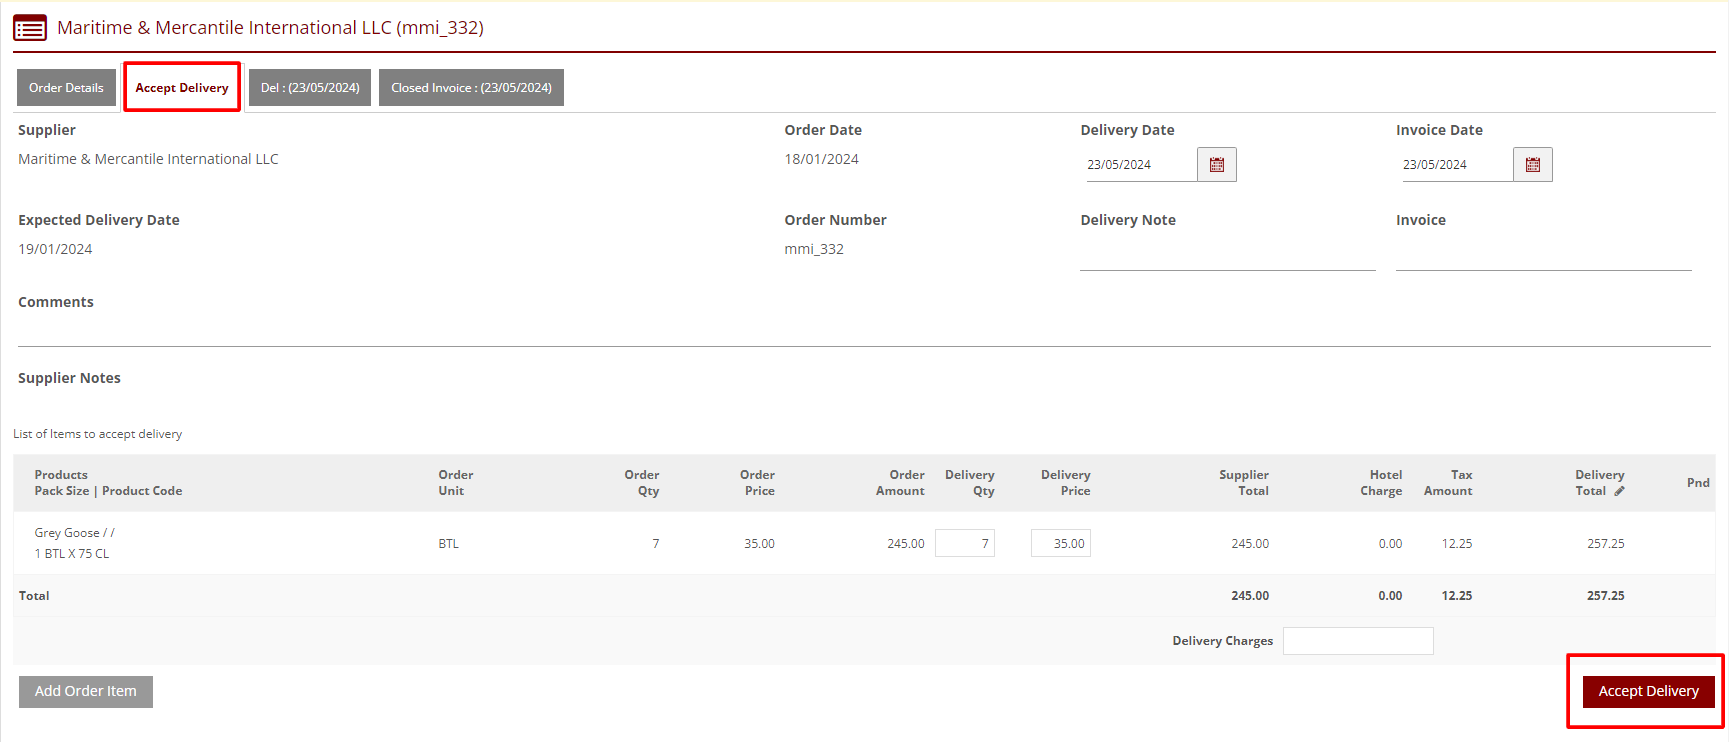Click the list icon beside the page title
The image size is (1729, 742).
click(30, 28)
